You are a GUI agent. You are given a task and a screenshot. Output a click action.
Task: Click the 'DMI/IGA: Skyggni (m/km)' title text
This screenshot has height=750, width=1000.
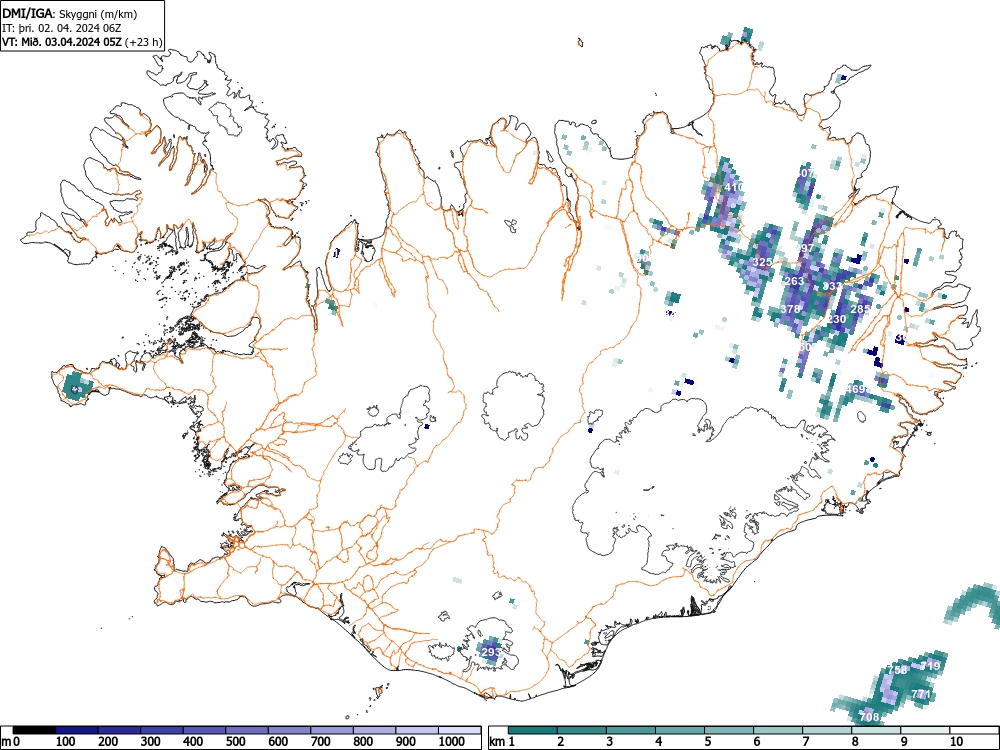click(70, 14)
